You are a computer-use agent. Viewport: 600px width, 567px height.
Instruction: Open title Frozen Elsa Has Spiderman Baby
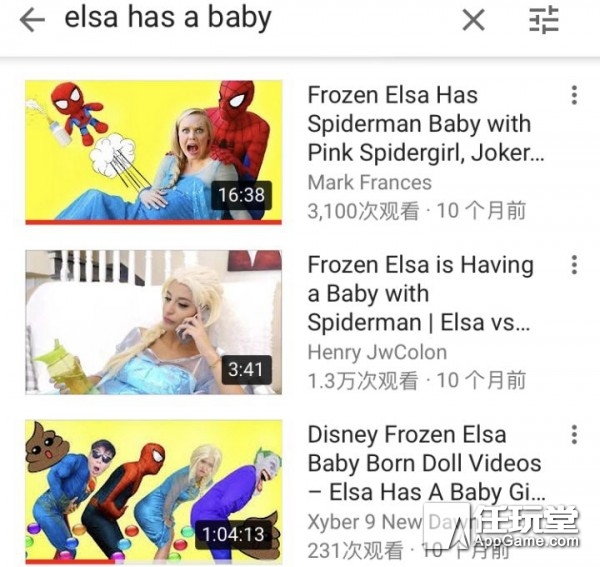(x=426, y=124)
